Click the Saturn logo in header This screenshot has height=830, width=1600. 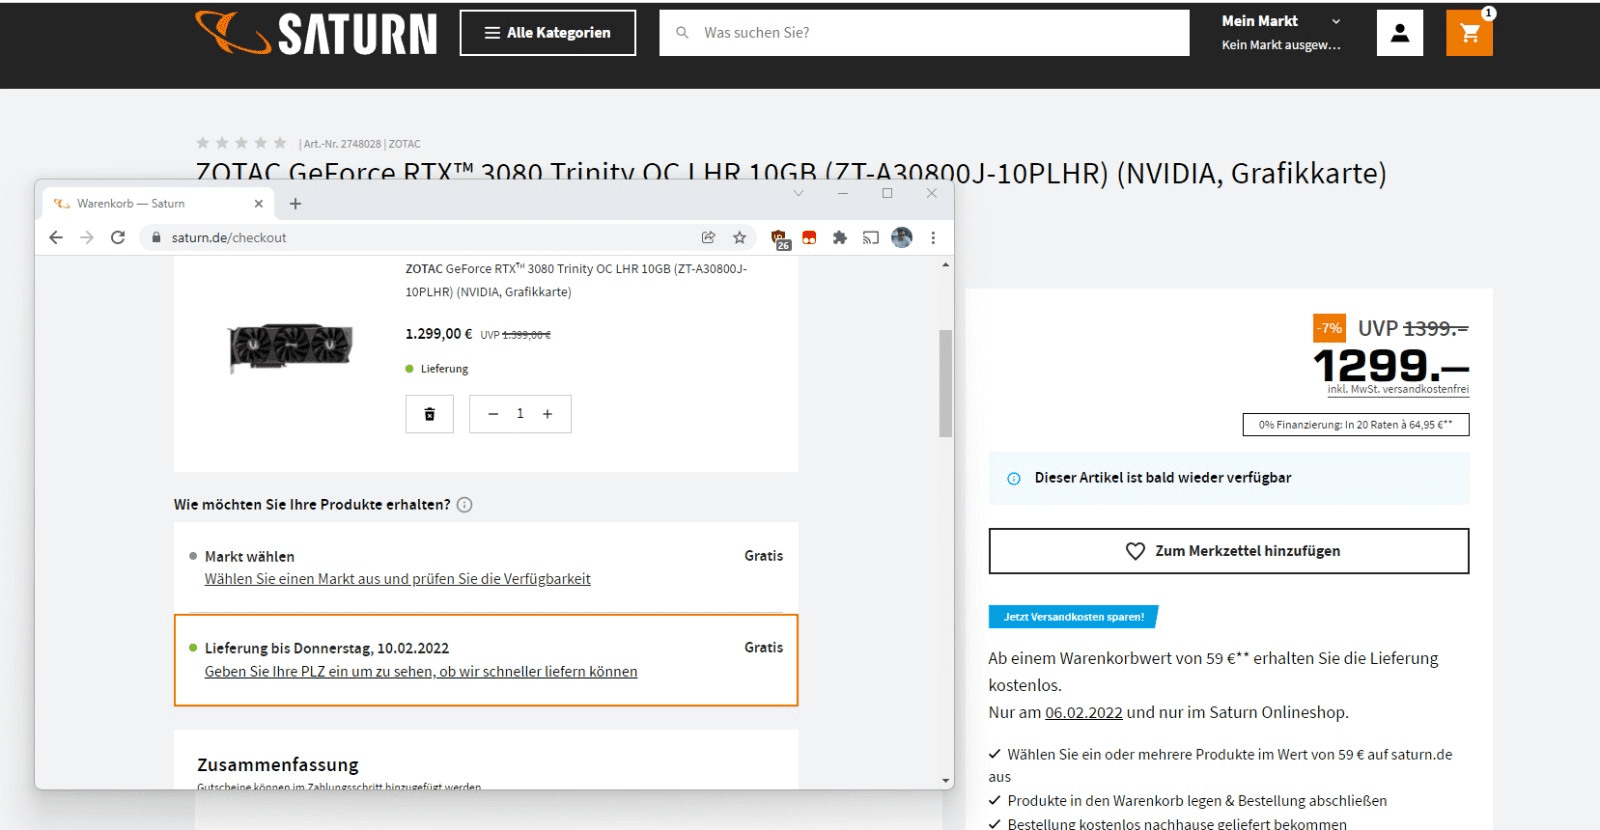[316, 33]
